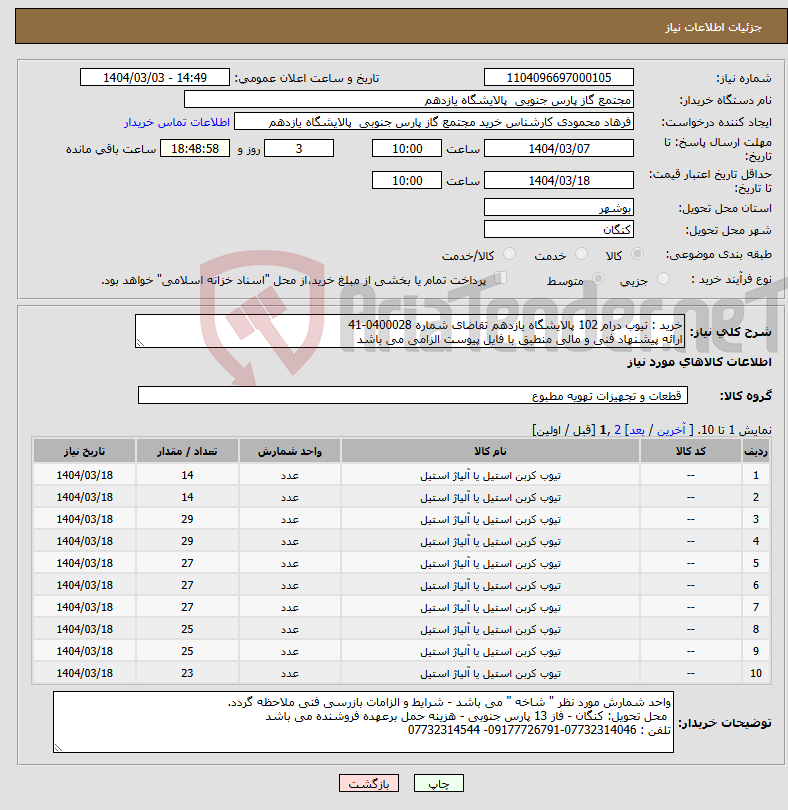The image size is (788, 810).
Task: Click quantity 29 in row 4
Action: 187,541
